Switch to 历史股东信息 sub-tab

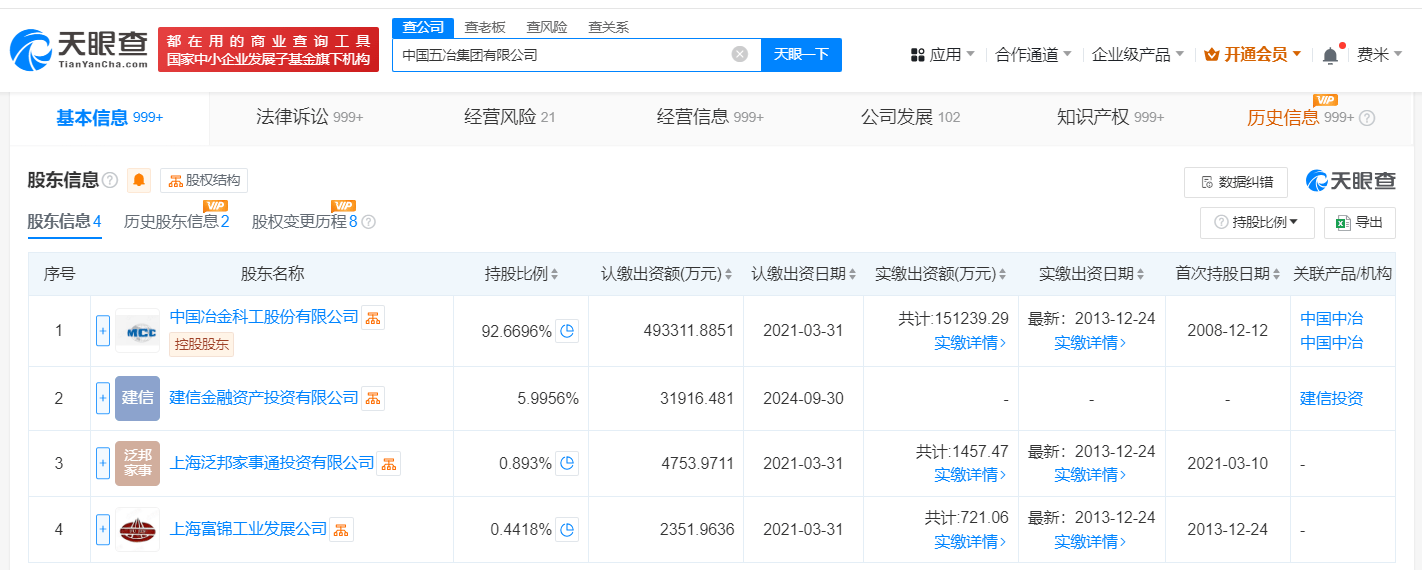[x=176, y=222]
